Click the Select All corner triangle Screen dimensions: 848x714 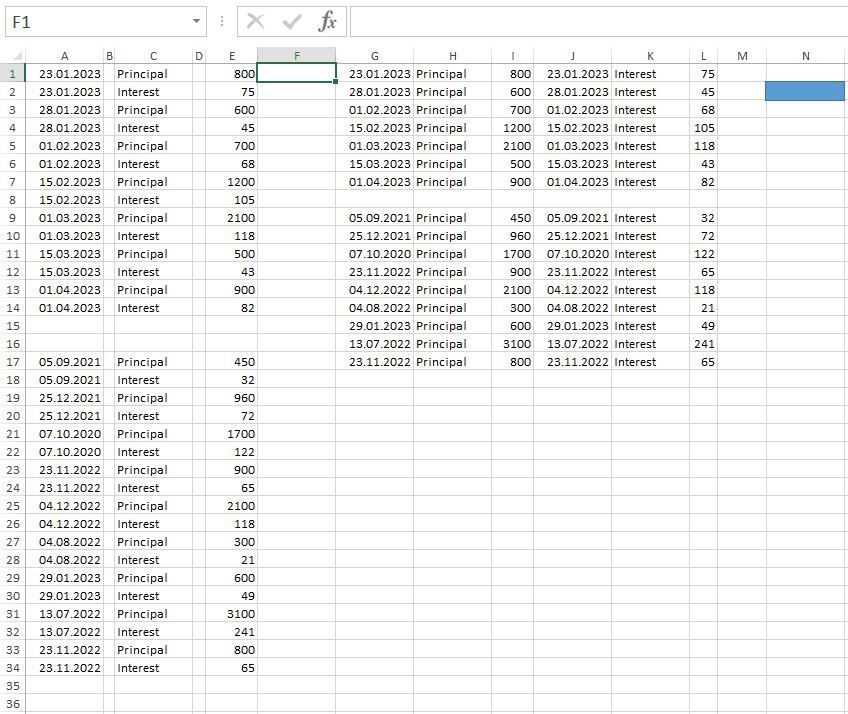17,56
